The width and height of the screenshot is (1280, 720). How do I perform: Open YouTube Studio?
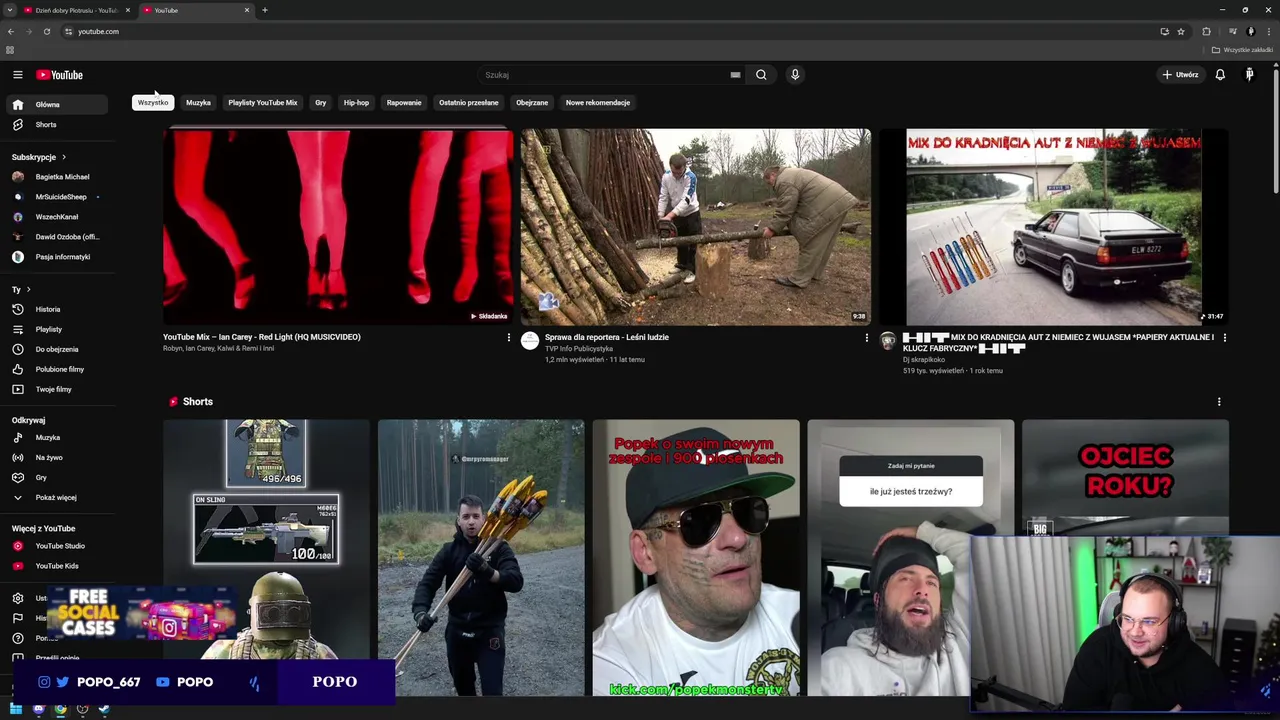56,546
